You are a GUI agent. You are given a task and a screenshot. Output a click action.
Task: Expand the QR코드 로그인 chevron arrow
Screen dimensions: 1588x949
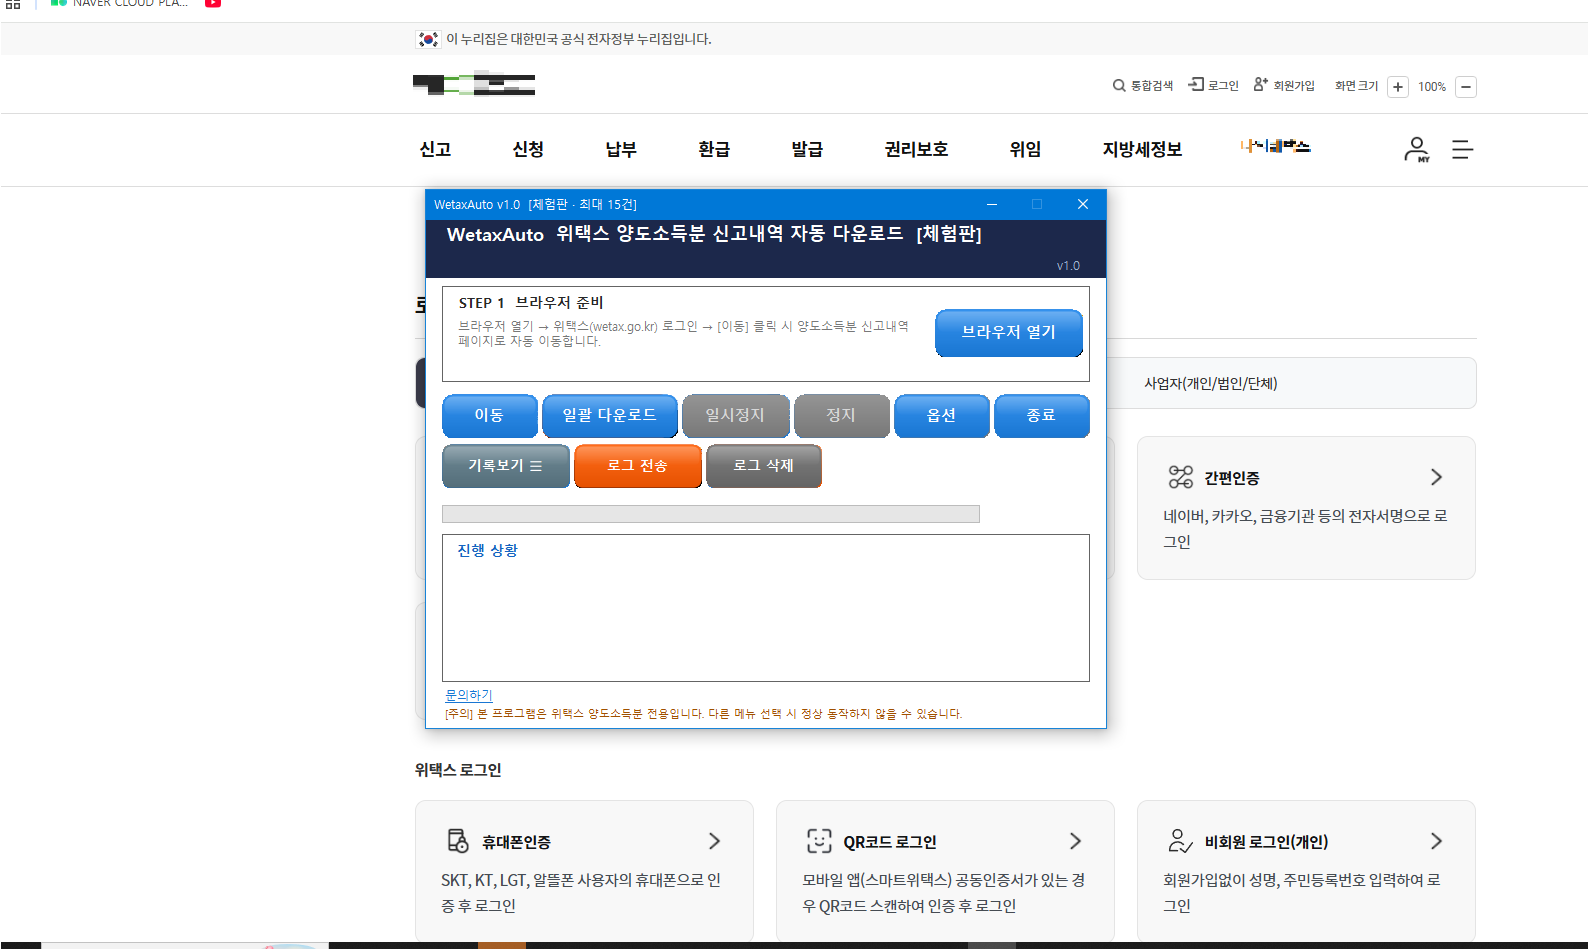(x=1076, y=841)
